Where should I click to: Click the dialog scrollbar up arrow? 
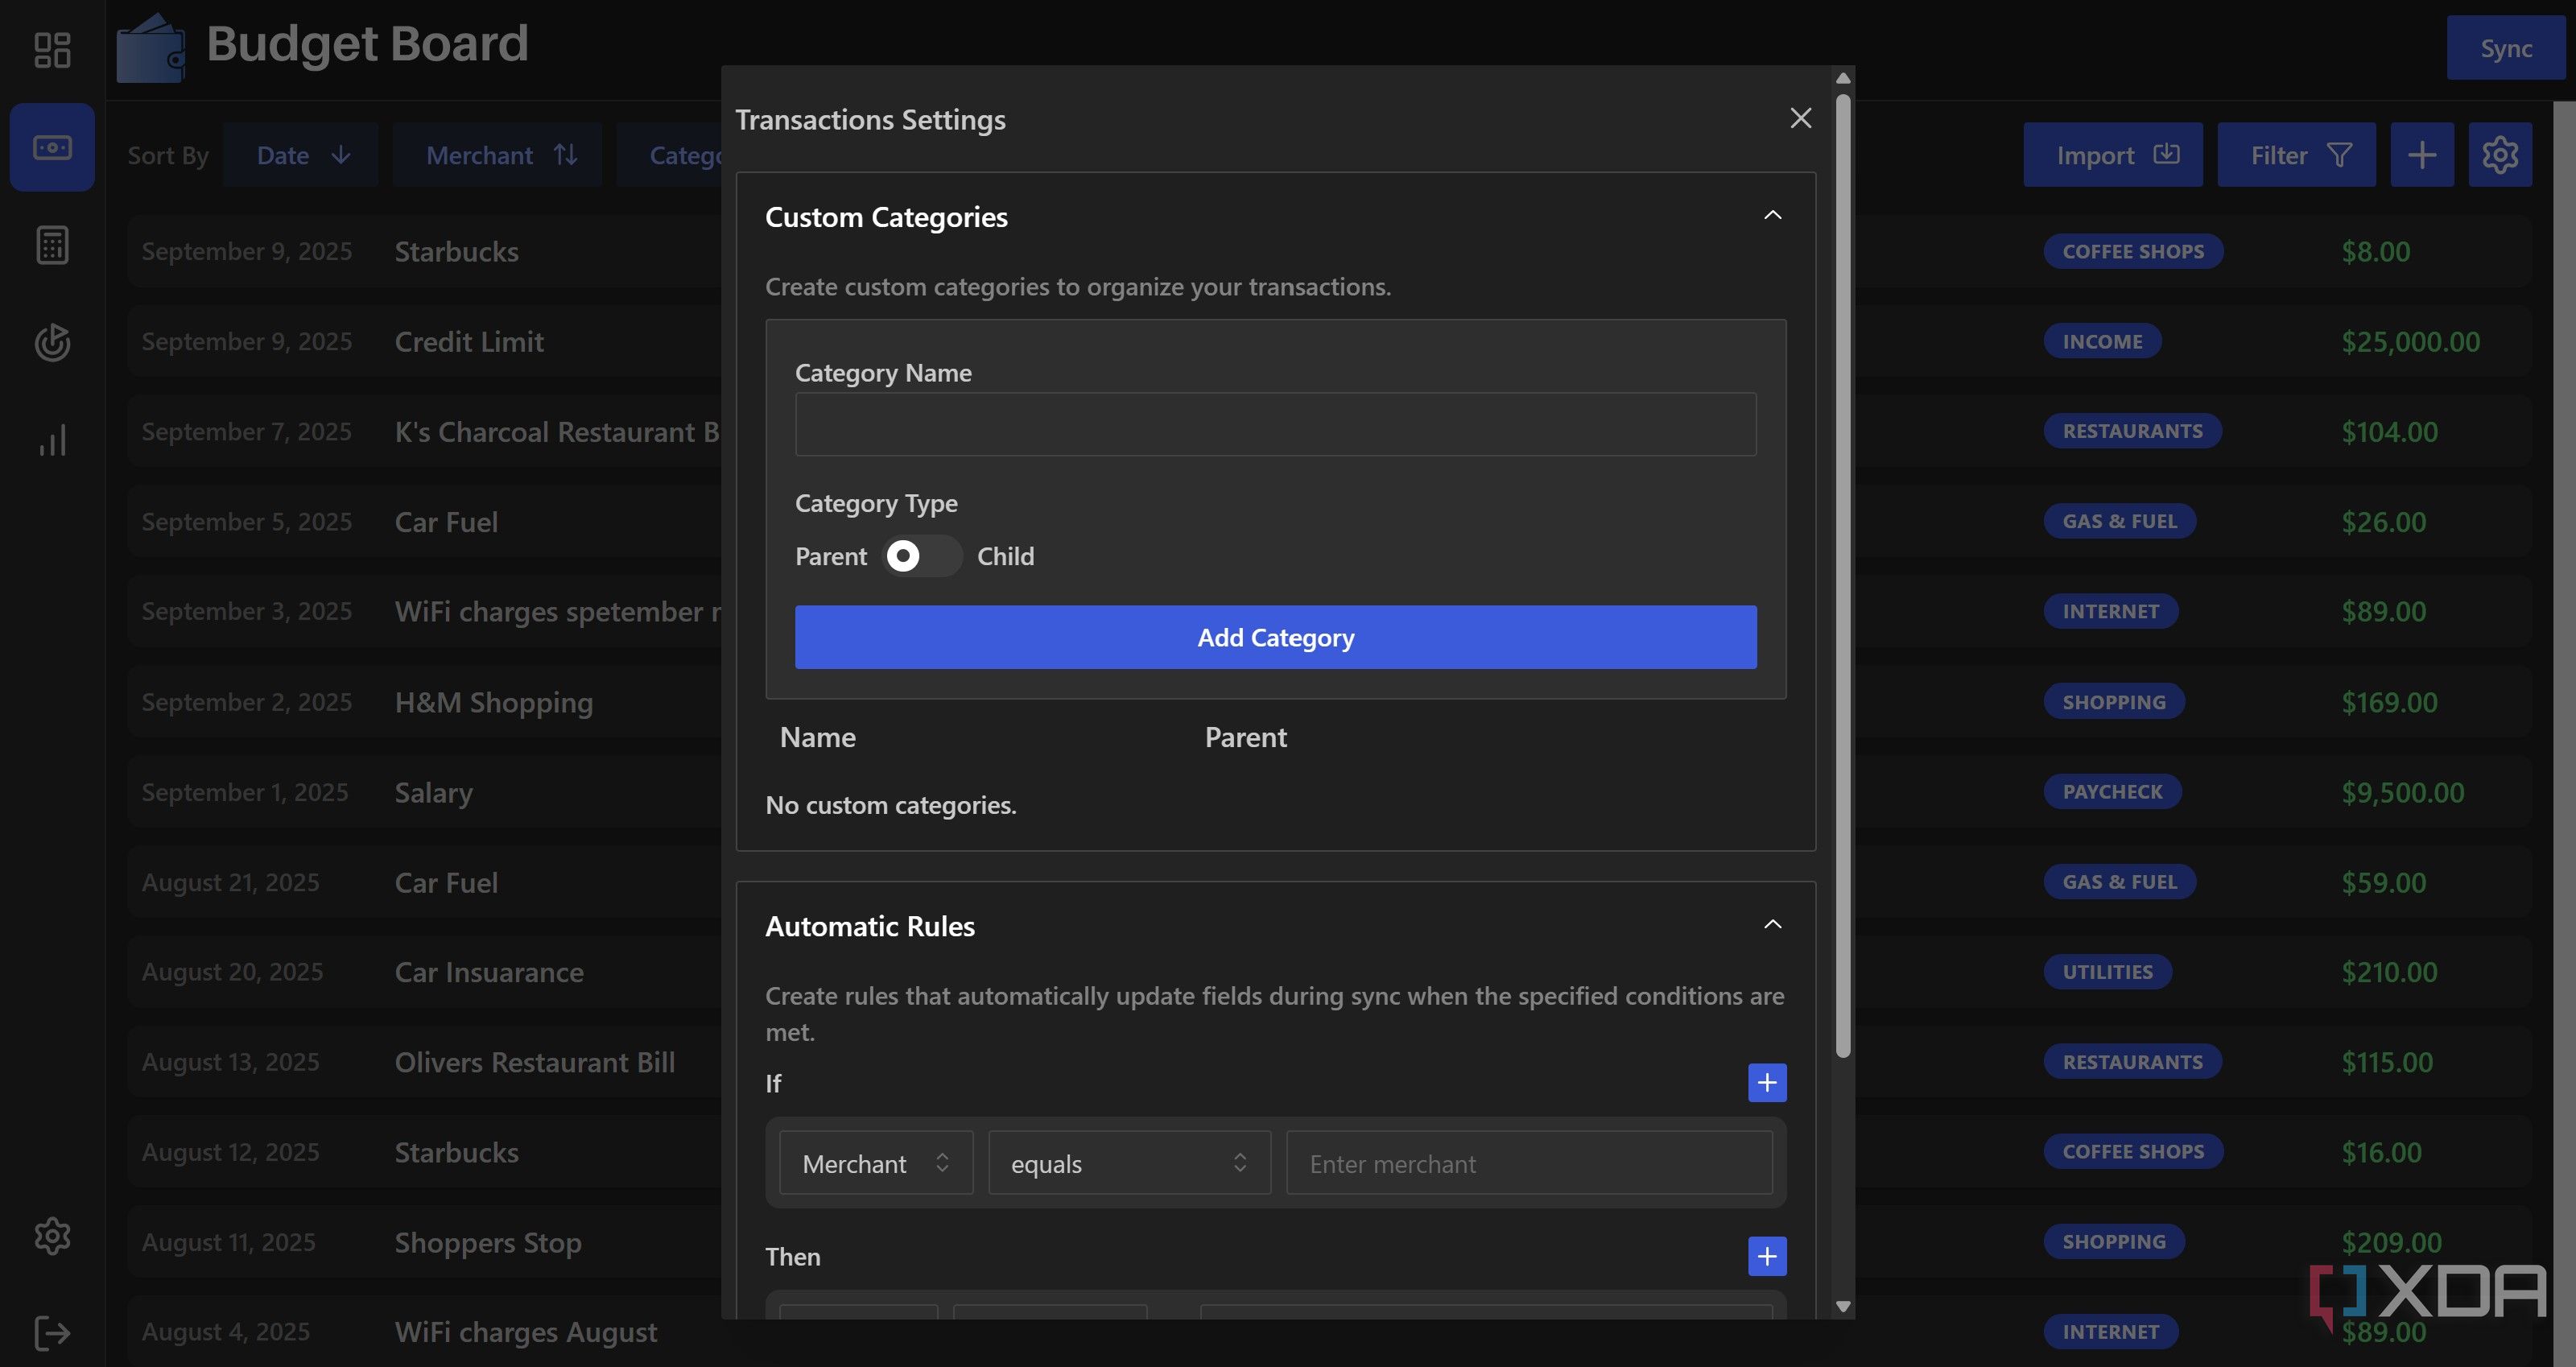point(1843,78)
